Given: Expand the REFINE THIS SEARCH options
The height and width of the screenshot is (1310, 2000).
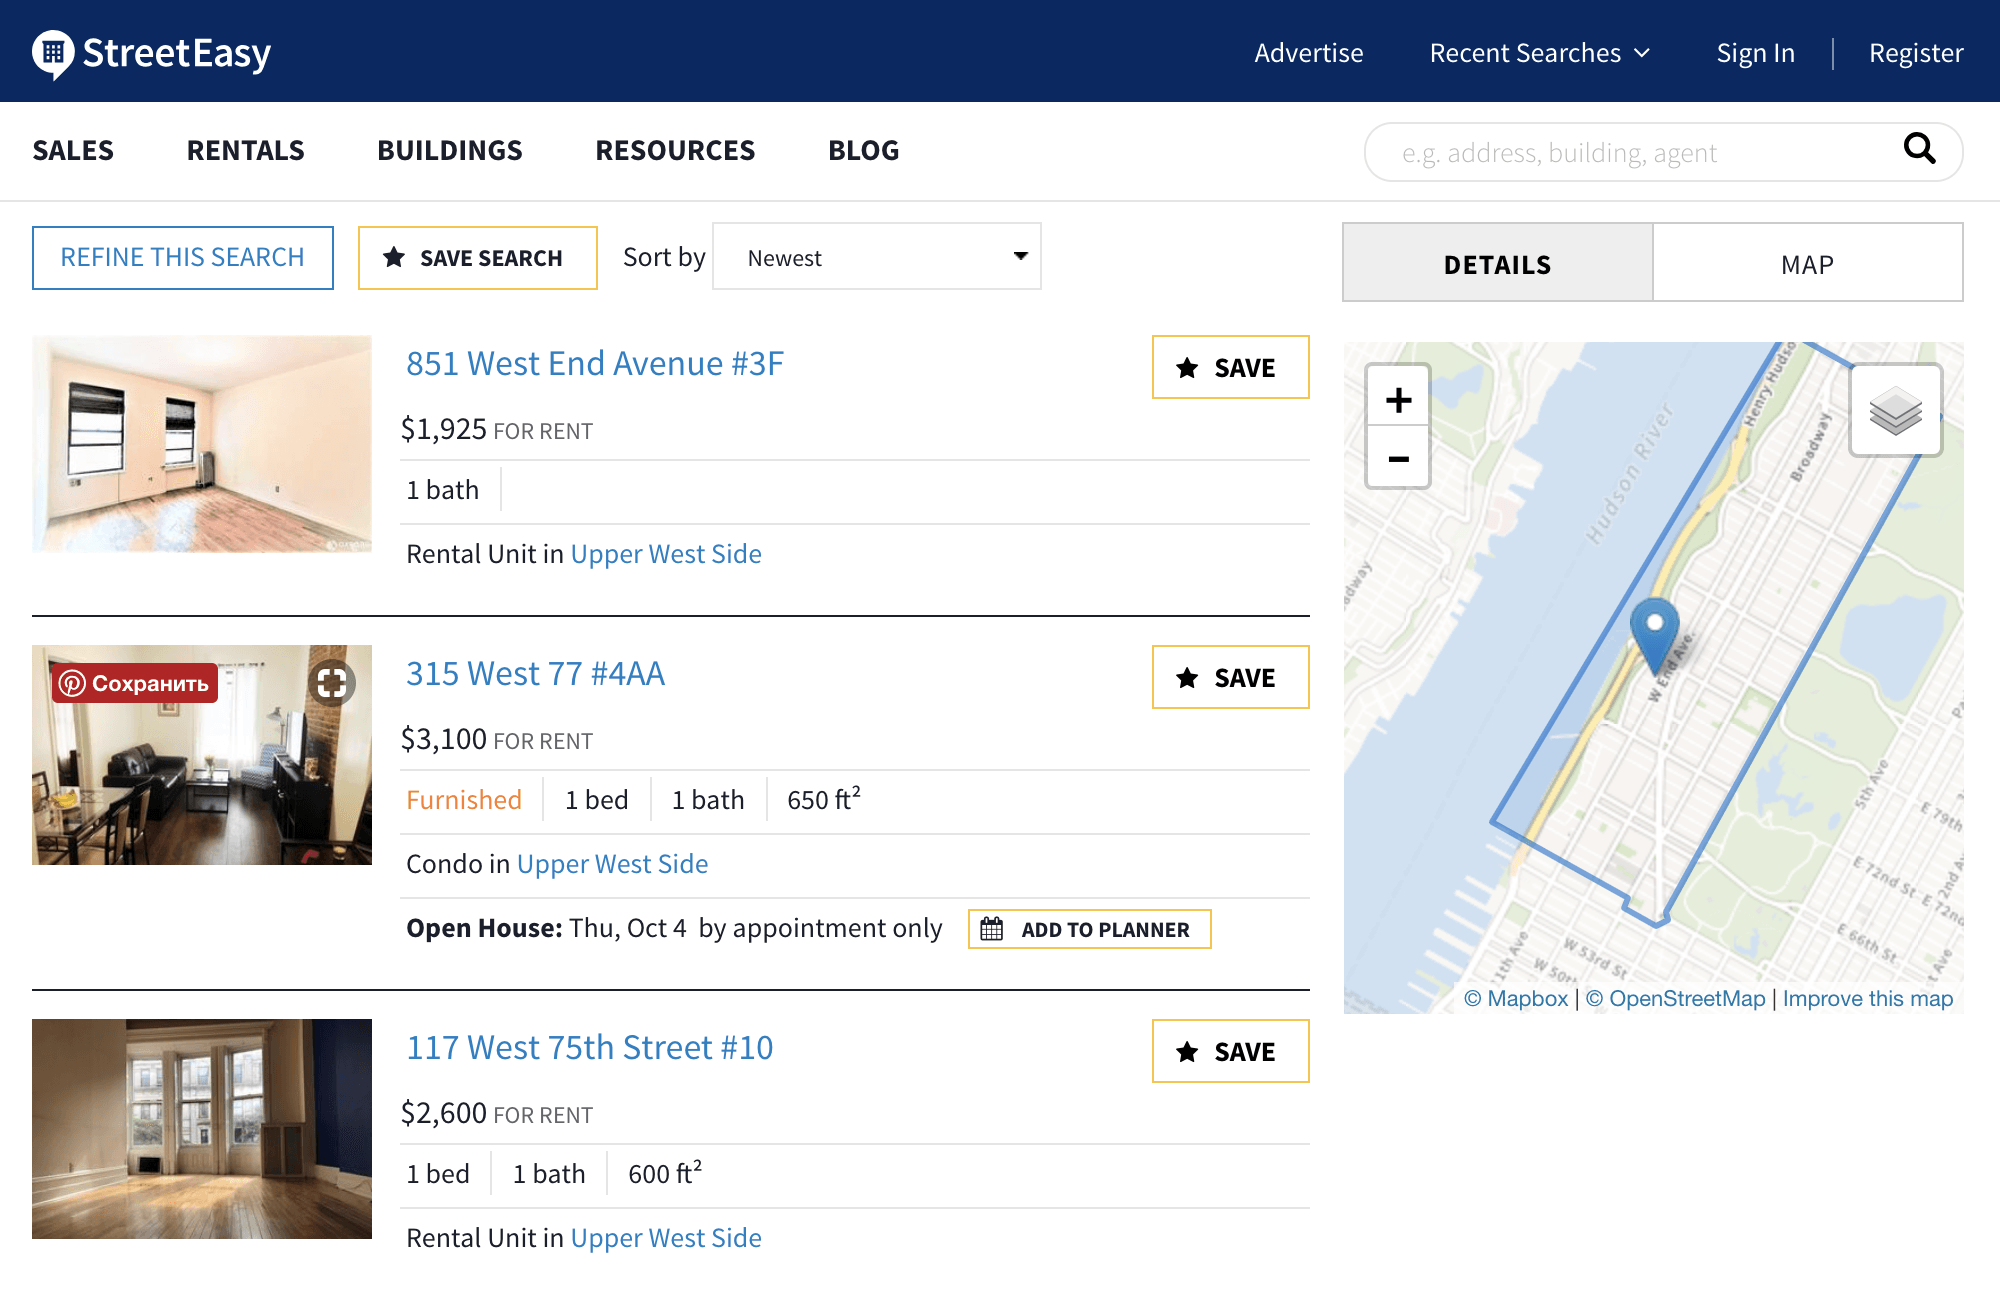Looking at the screenshot, I should [x=181, y=257].
